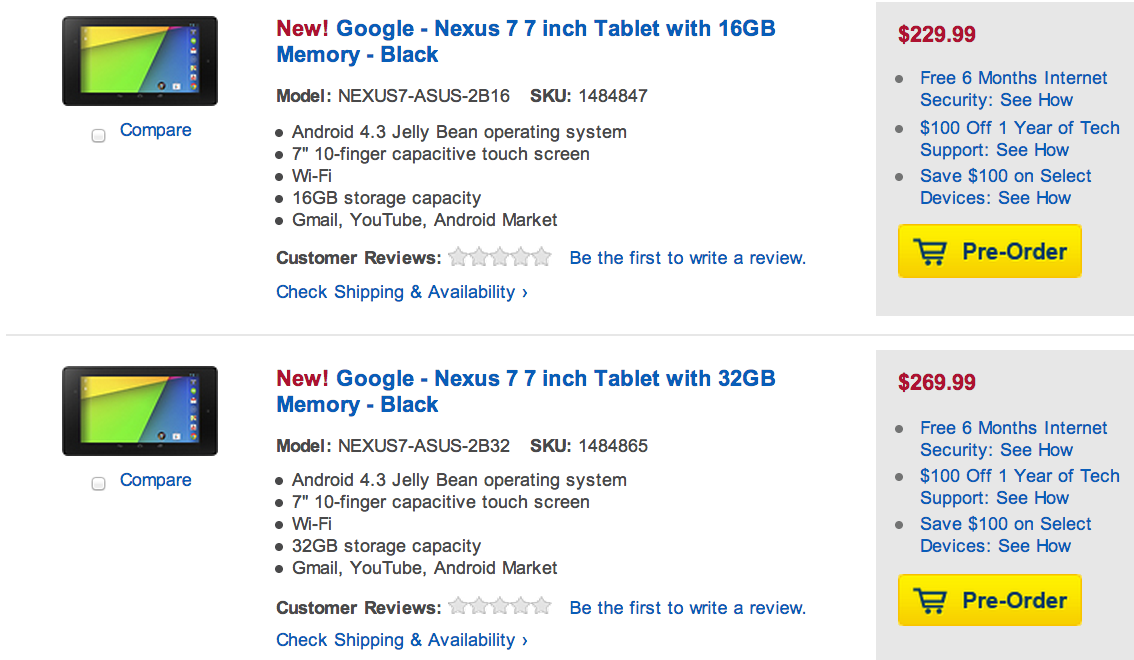Click the star rating for 32GB tablet
The image size is (1134, 660).
500,606
